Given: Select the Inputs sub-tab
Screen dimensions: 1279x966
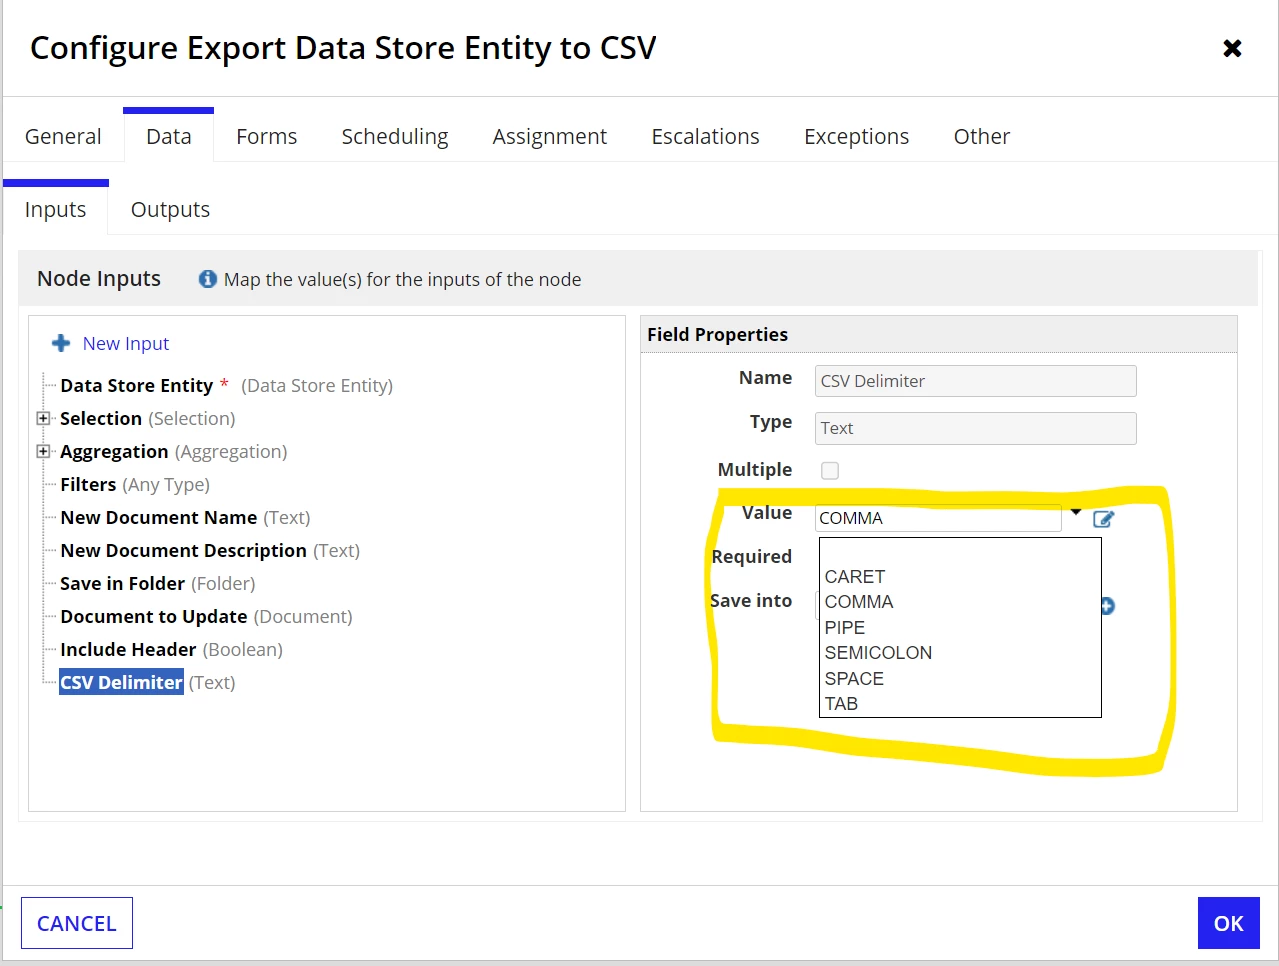Looking at the screenshot, I should click(55, 209).
